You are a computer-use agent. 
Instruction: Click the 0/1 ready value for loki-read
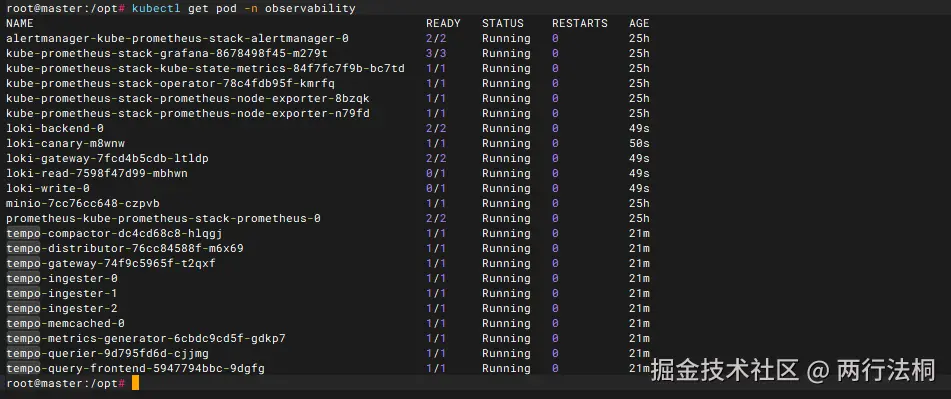(x=436, y=173)
